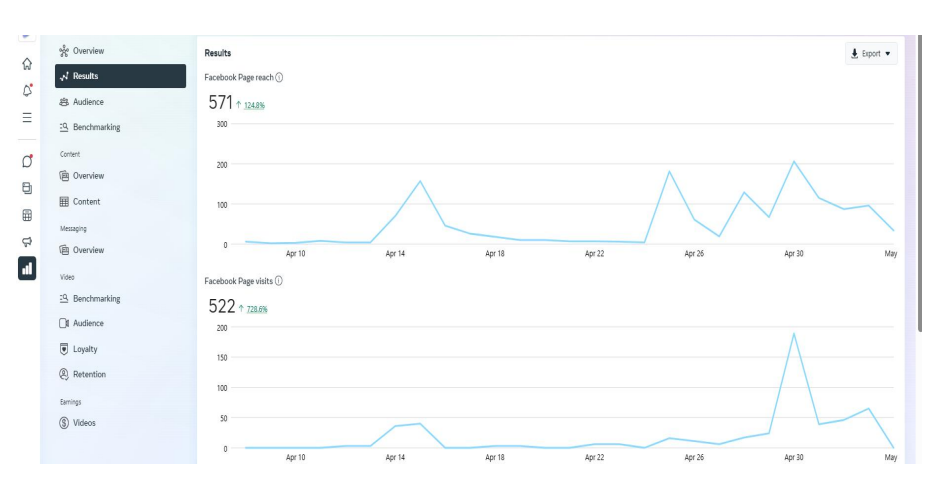Open the Export dropdown
The height and width of the screenshot is (500, 940).
point(871,53)
